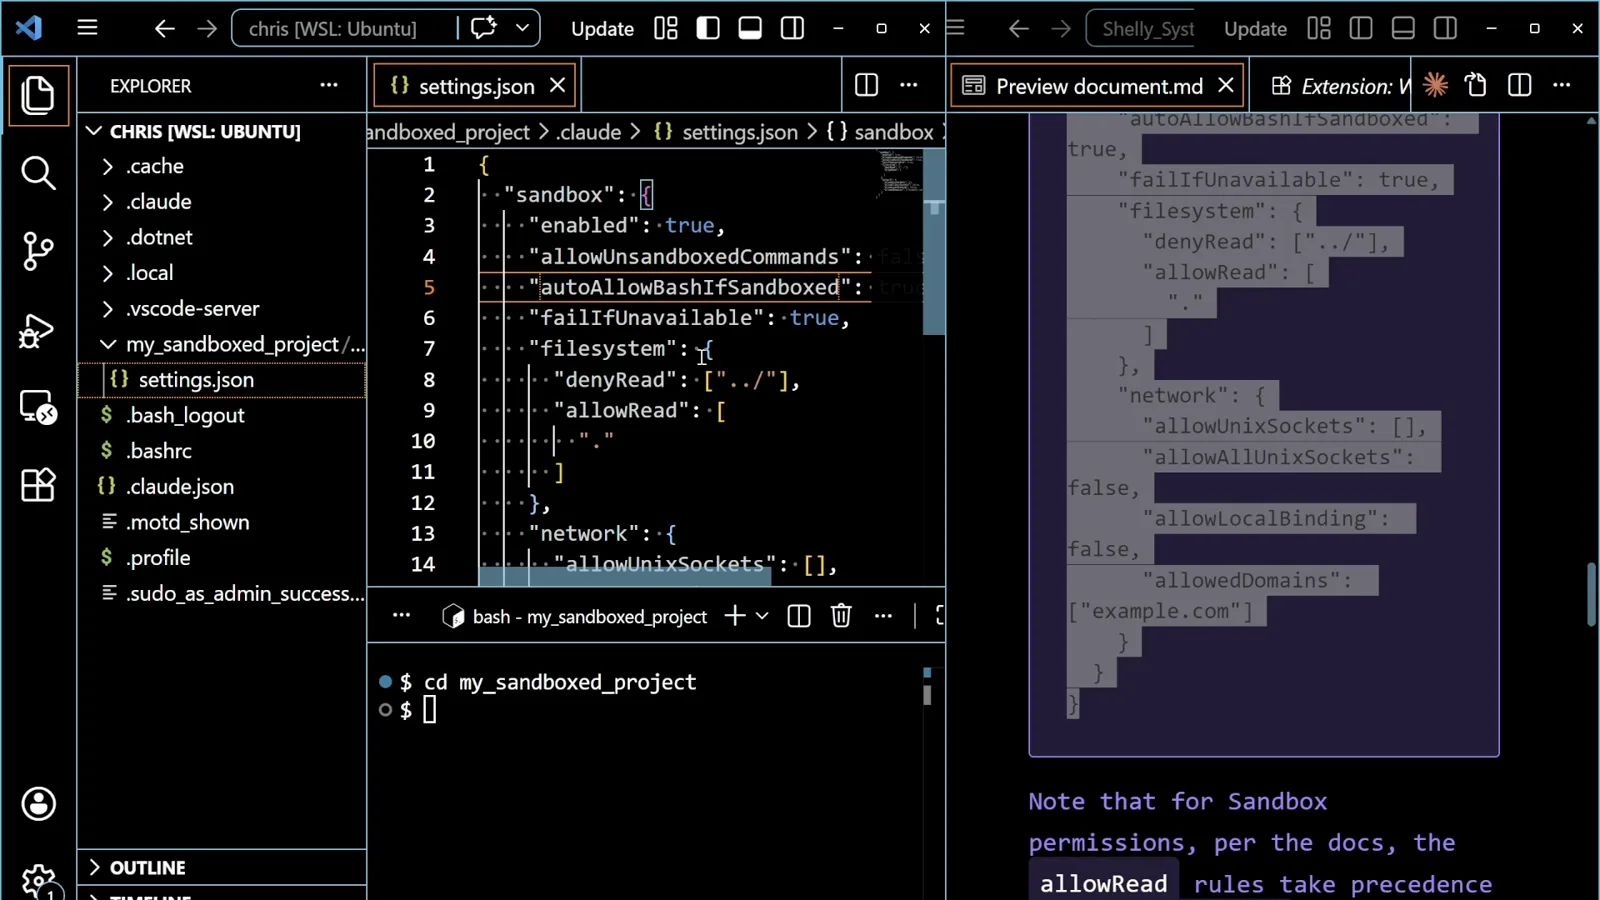Image resolution: width=1600 pixels, height=900 pixels.
Task: Select Extension tab in right window
Action: pos(1340,86)
